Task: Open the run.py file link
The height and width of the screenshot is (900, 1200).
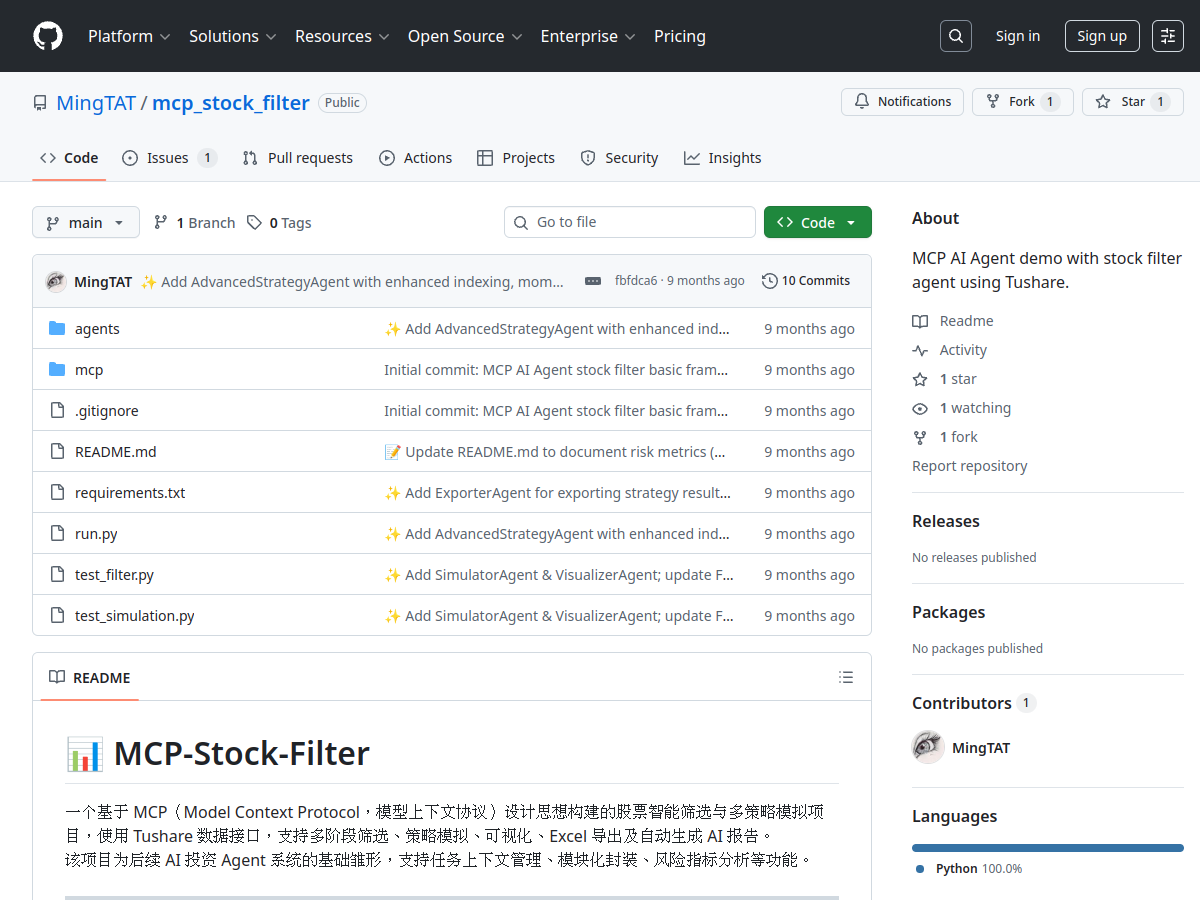Action: (96, 533)
